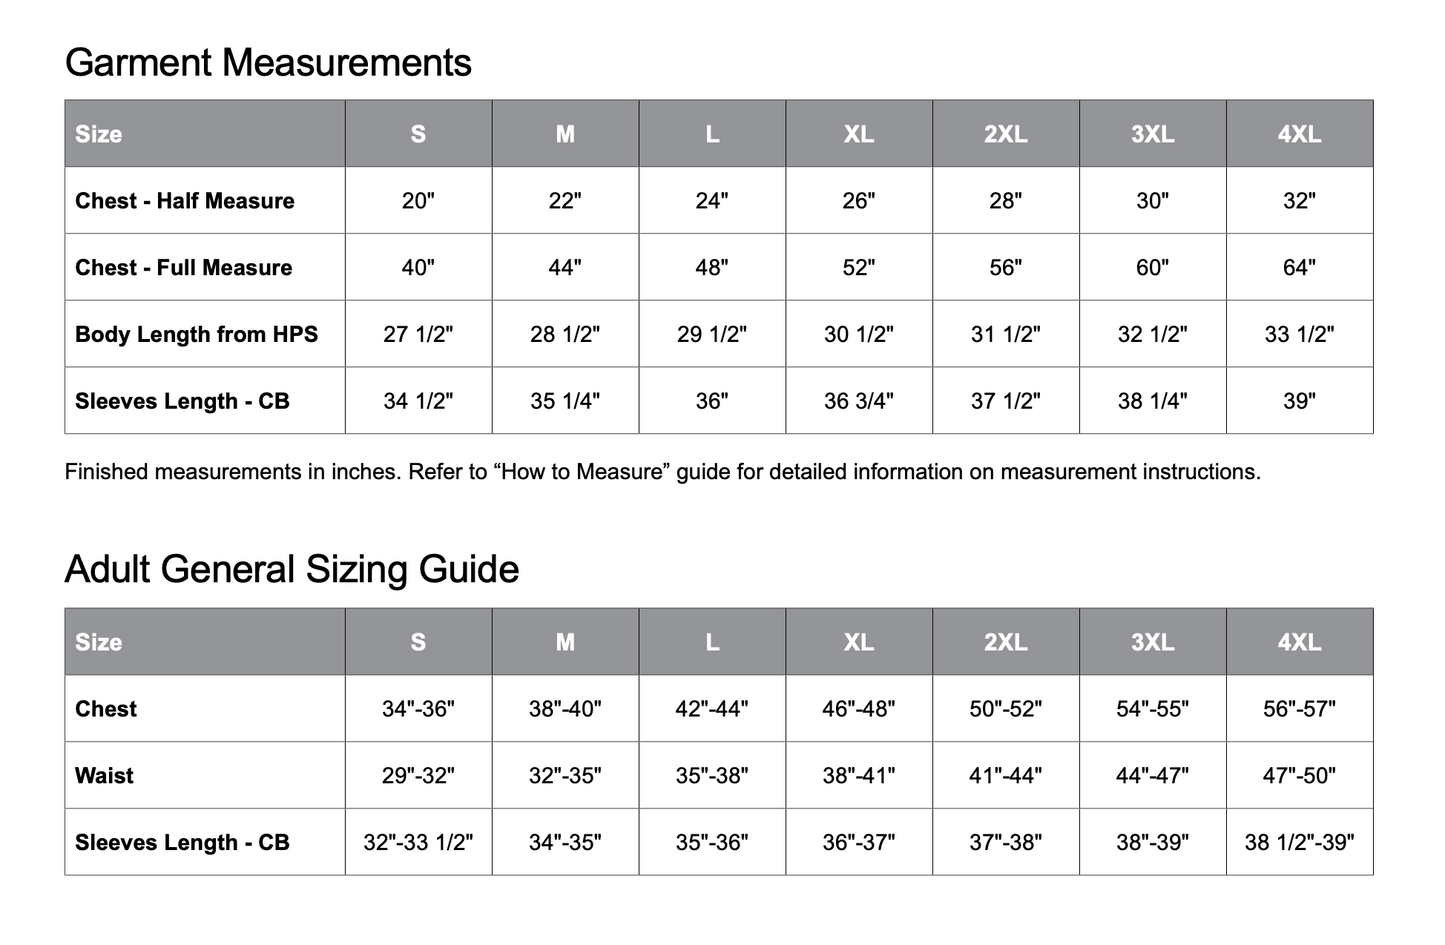The image size is (1445, 945).
Task: Click the 20" half chest cell for size S
Action: click(418, 201)
